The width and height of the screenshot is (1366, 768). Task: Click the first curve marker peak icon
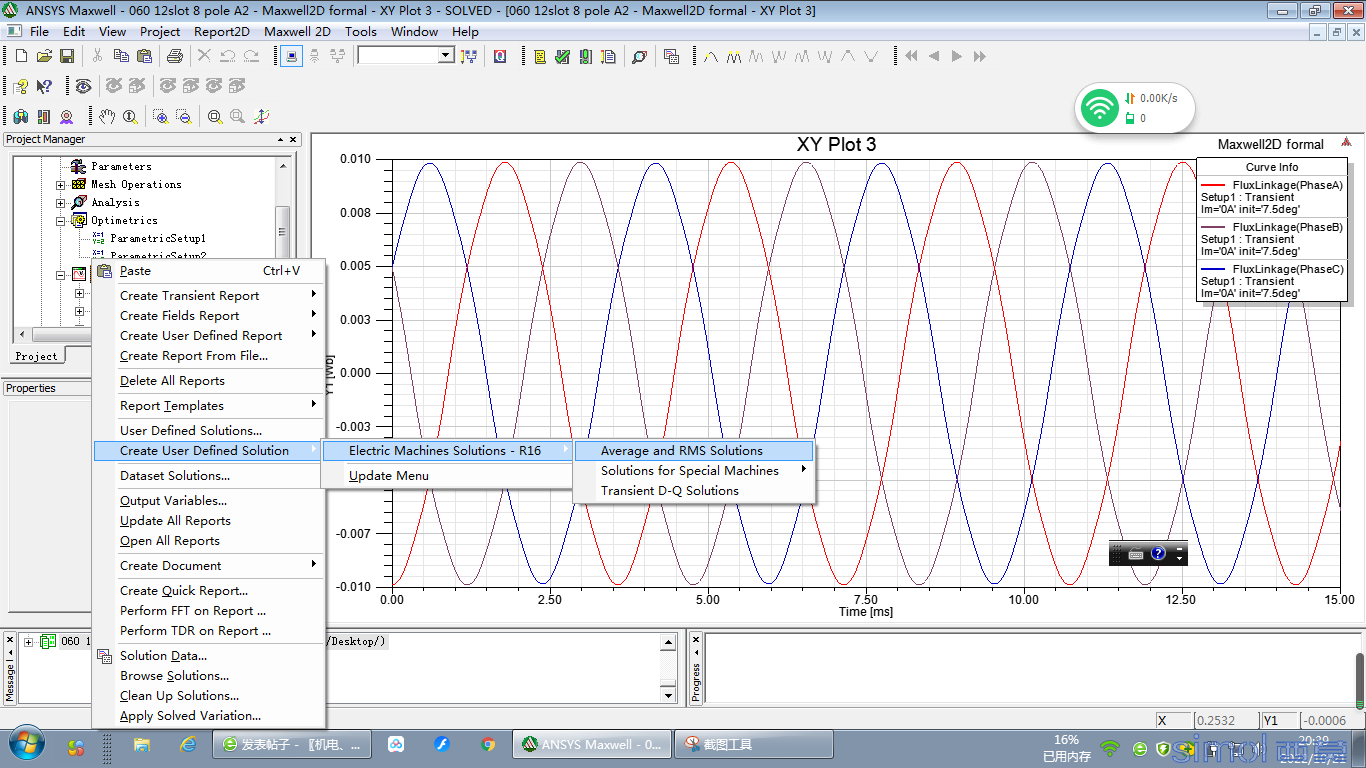click(711, 56)
